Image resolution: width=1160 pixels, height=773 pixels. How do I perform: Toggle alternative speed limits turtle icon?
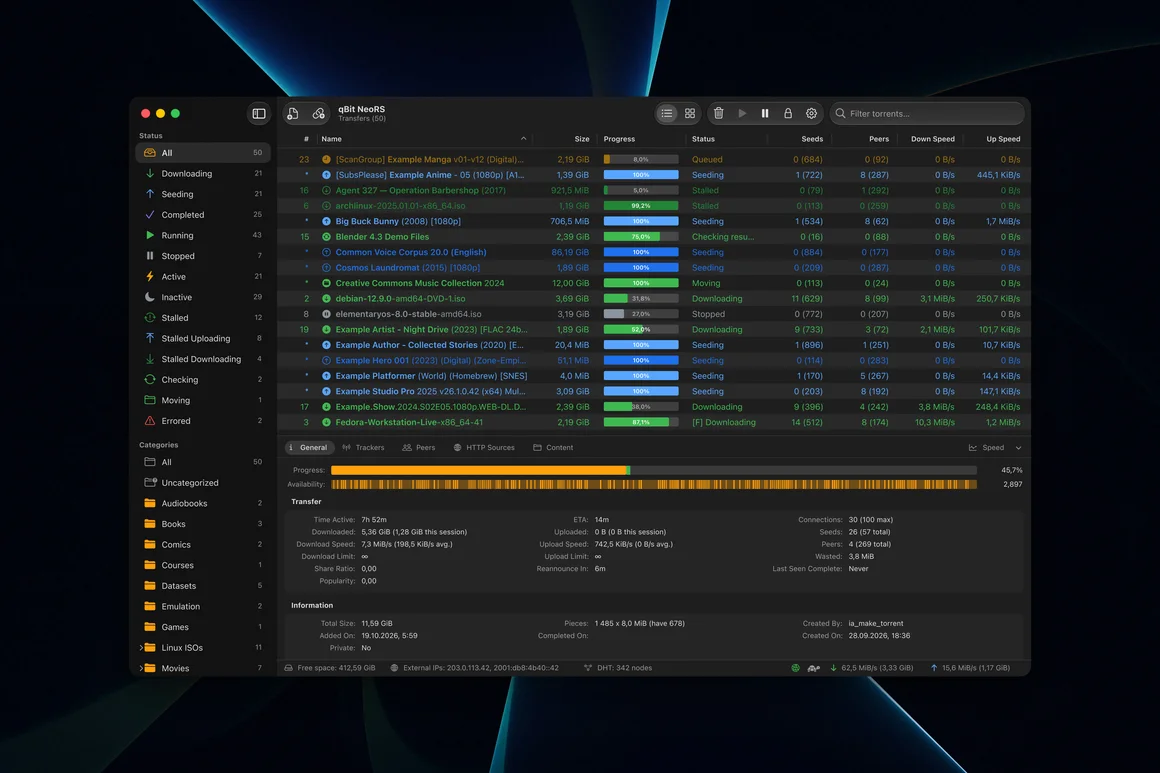[814, 668]
